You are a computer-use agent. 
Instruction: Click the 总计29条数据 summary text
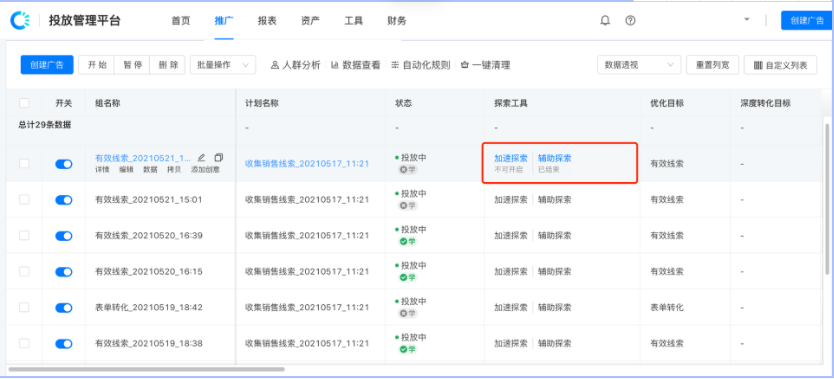point(45,125)
